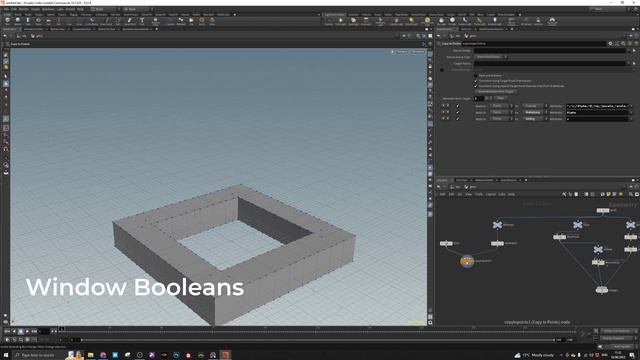Open Houdini app in Windows taskbar
This screenshot has width=640, height=360.
coord(225,355)
